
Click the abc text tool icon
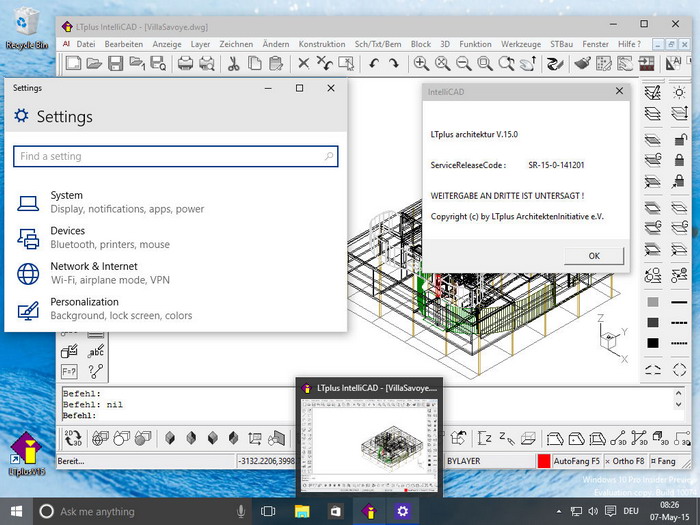(96, 351)
